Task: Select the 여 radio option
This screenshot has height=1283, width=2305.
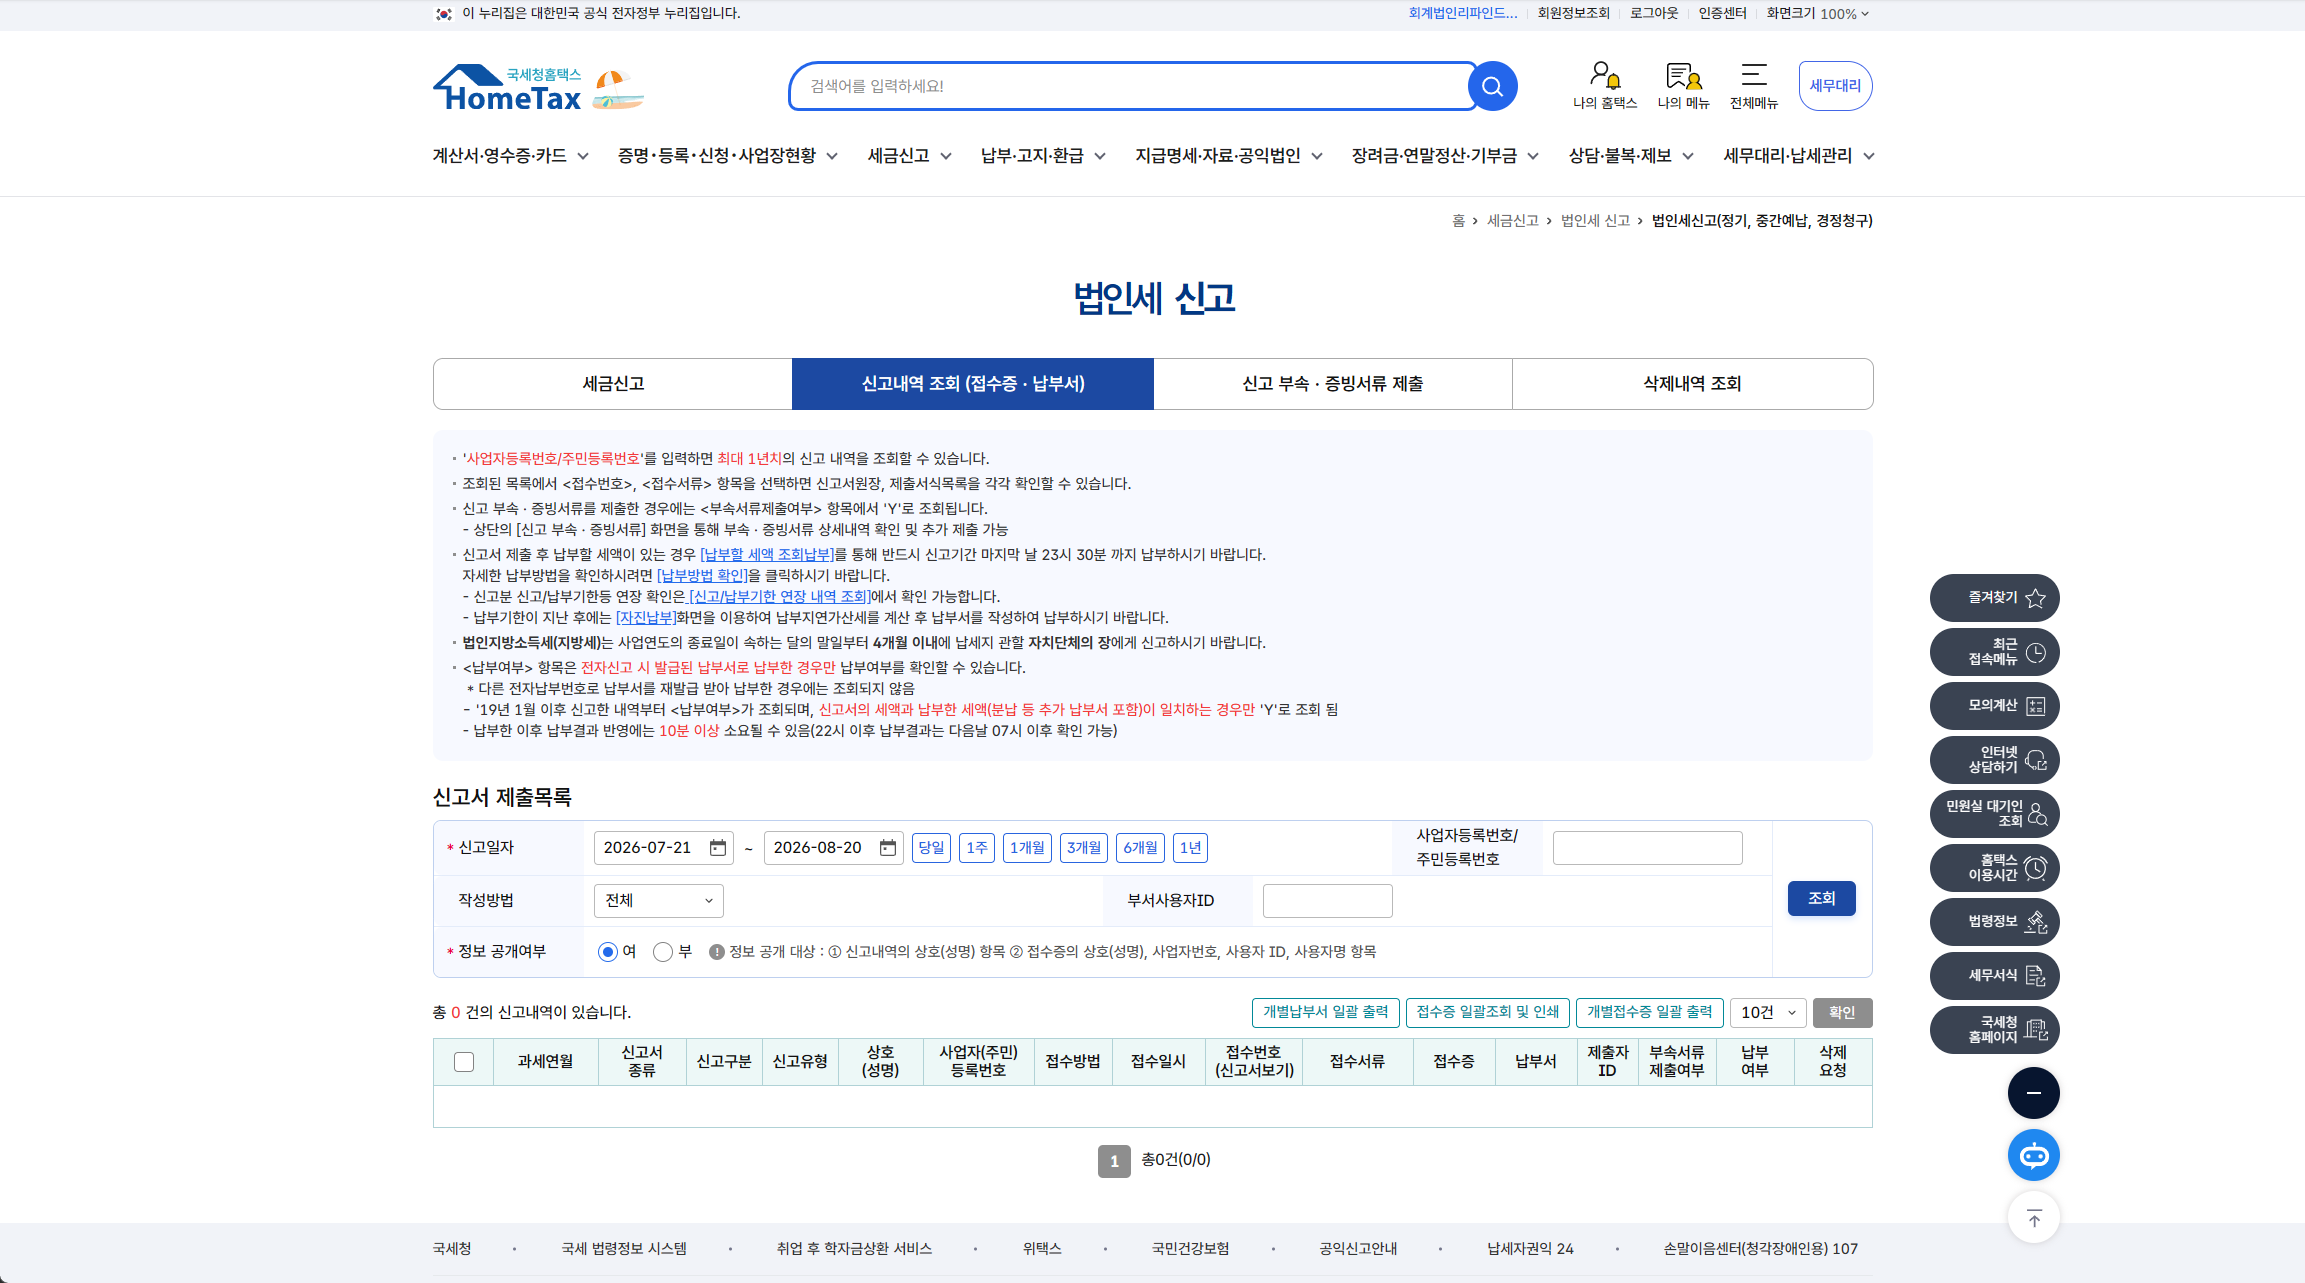Action: 607,952
